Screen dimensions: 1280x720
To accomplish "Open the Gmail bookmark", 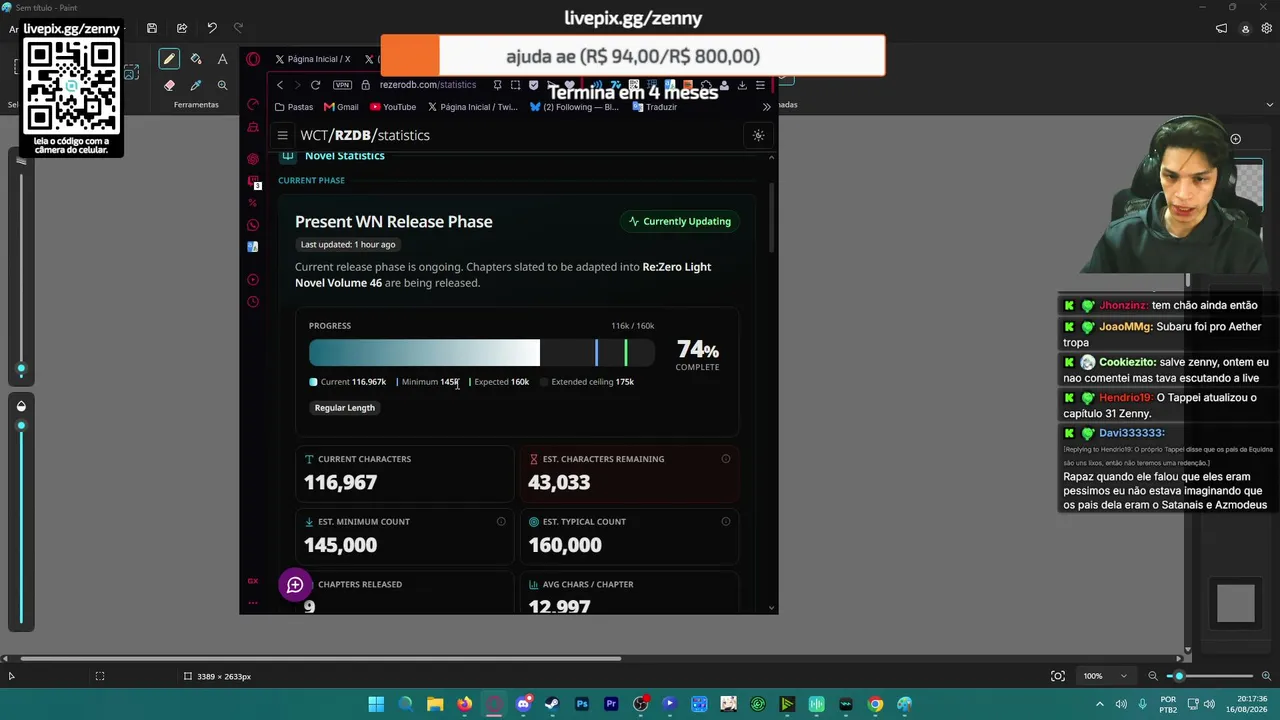I will (340, 107).
